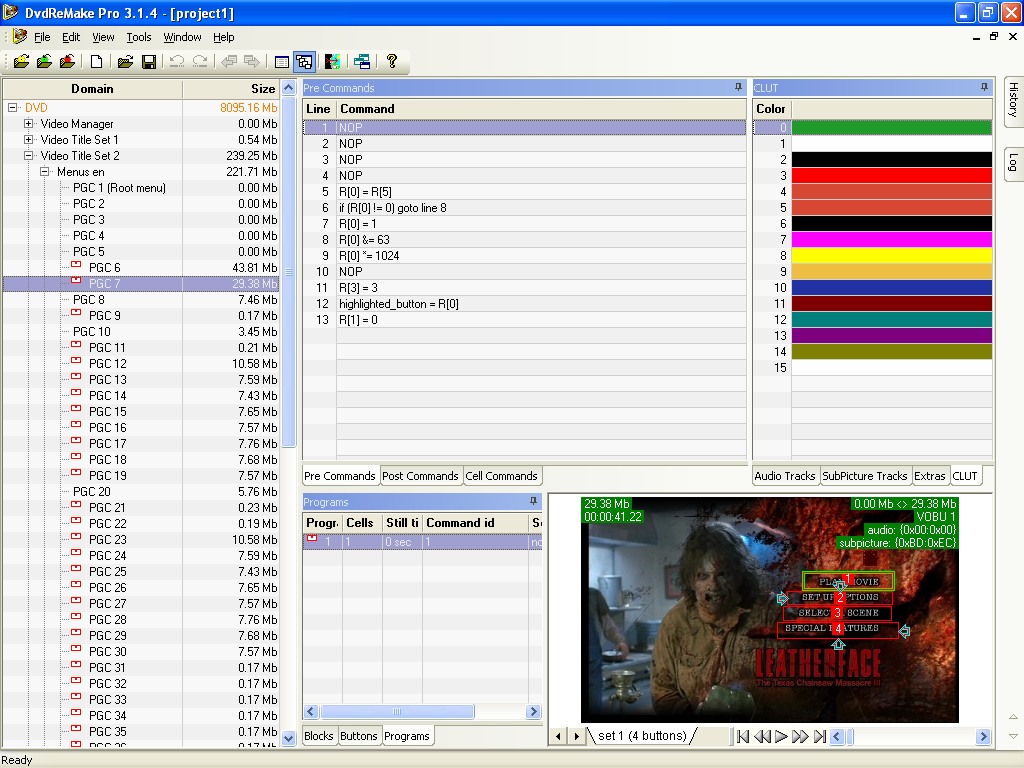This screenshot has height=768, width=1024.
Task: Expand Video Title Set 1
Action: (28, 140)
